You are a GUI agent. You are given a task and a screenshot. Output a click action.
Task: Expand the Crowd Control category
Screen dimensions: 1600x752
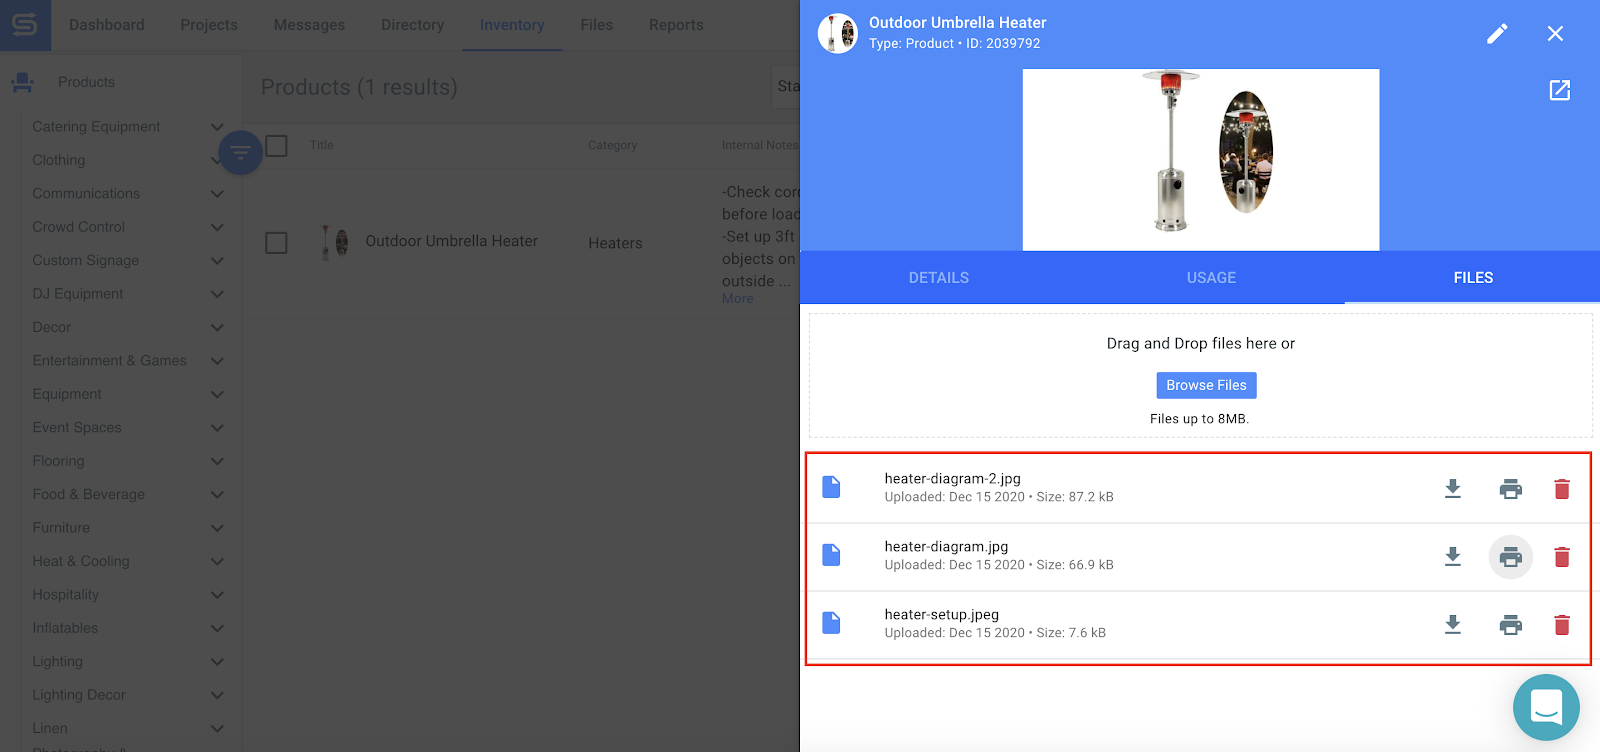[217, 227]
